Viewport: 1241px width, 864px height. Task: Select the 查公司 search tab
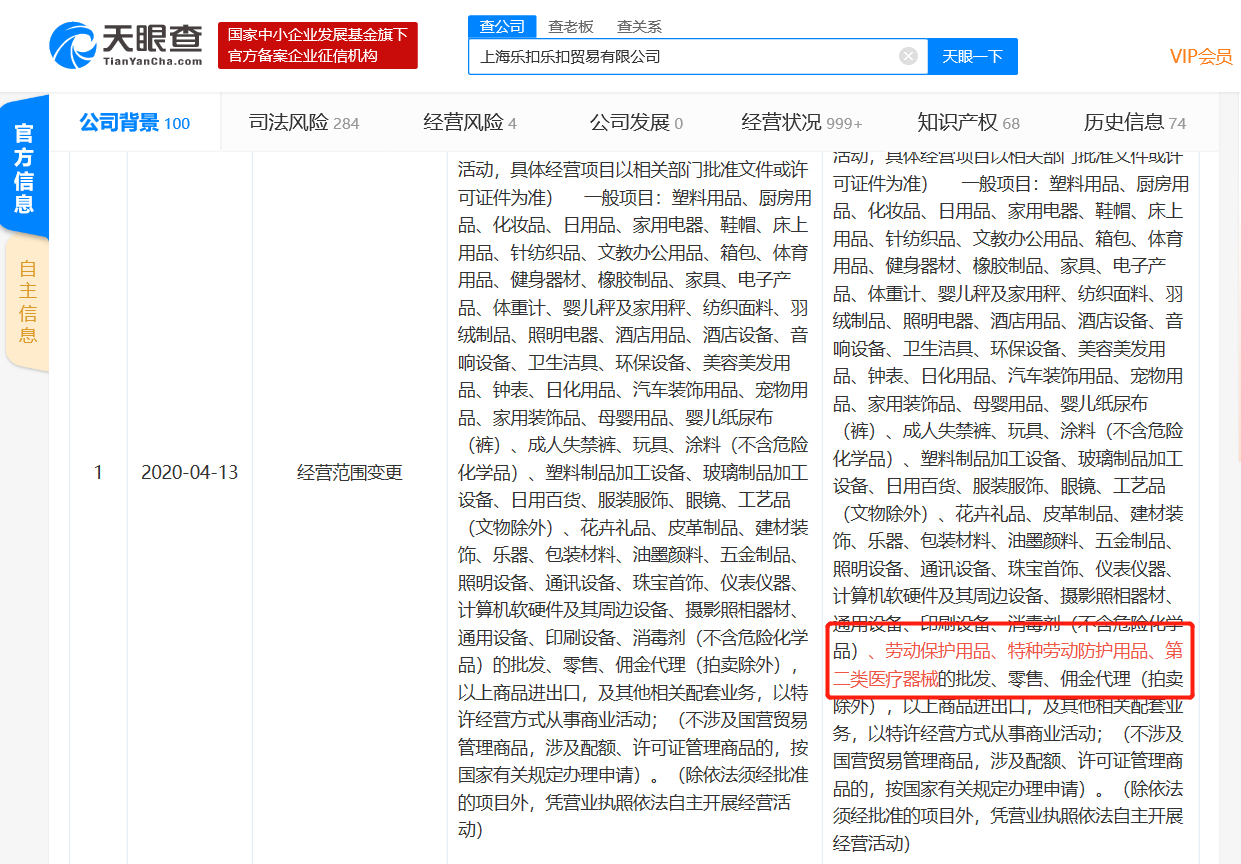point(502,27)
